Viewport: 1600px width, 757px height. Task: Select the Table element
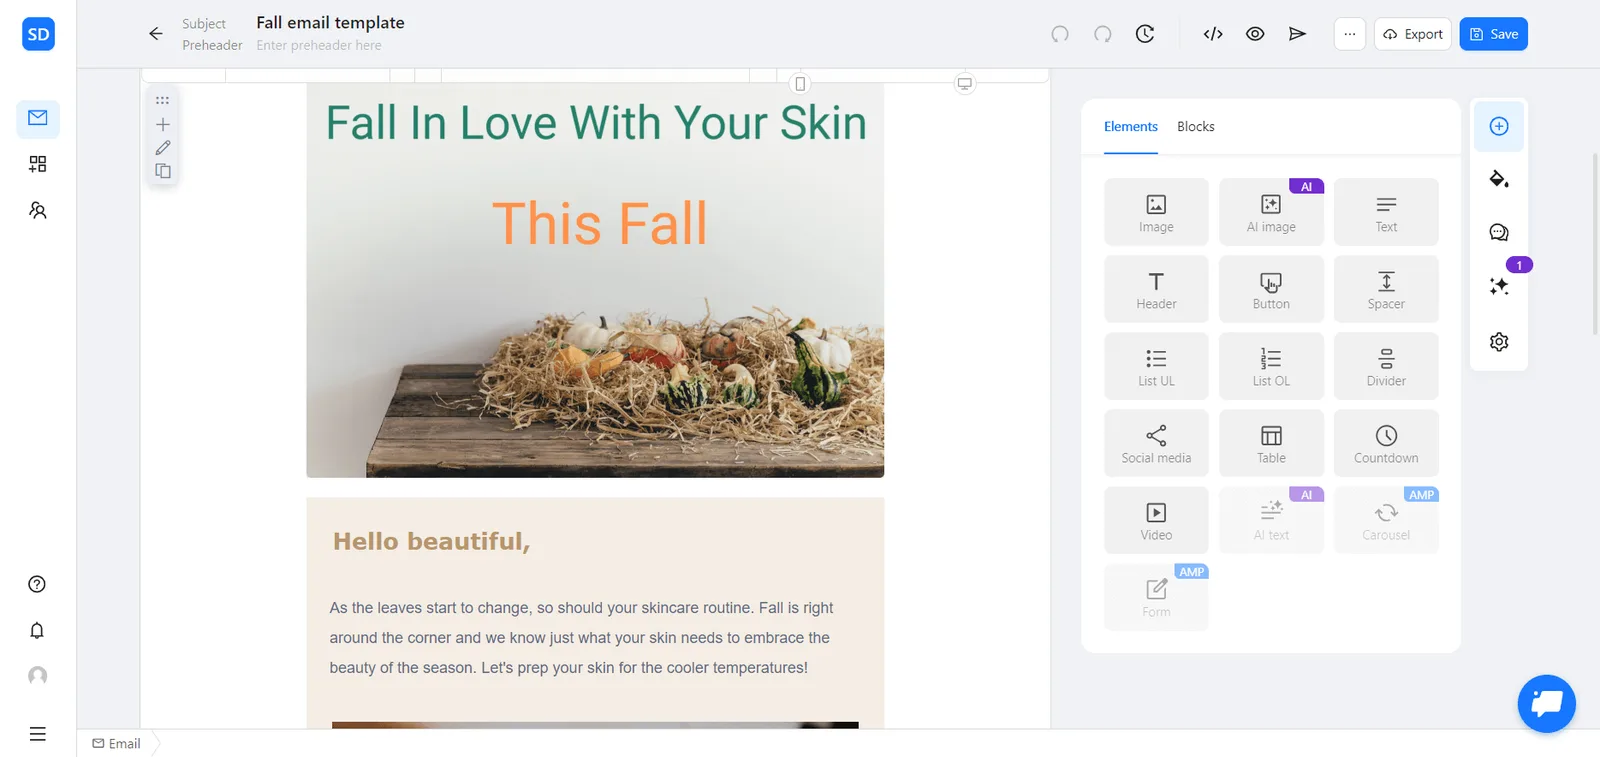1271,443
